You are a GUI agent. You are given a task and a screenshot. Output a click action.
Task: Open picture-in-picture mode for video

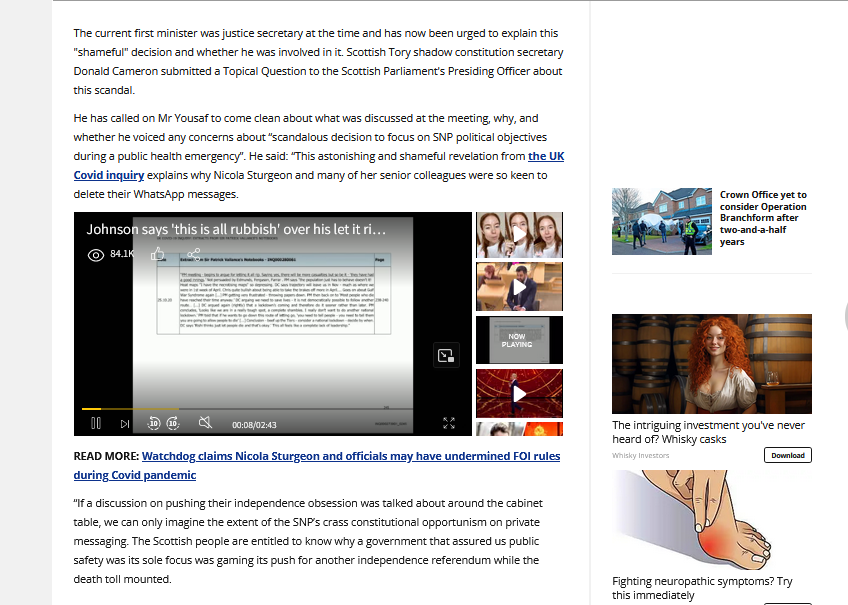(446, 355)
